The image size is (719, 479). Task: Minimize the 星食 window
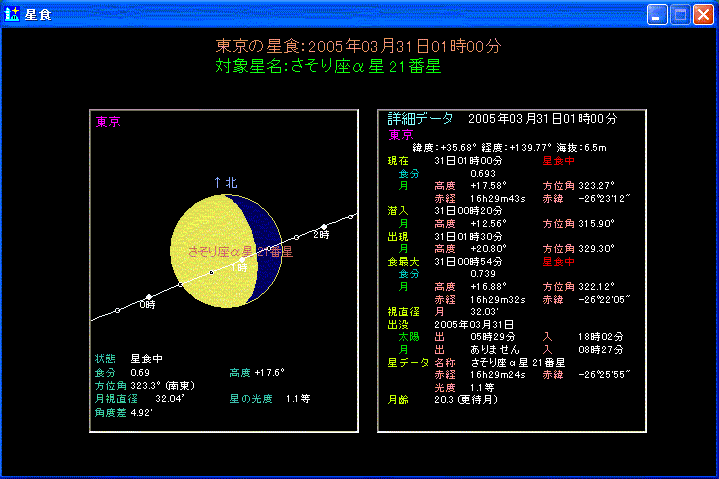pos(657,14)
